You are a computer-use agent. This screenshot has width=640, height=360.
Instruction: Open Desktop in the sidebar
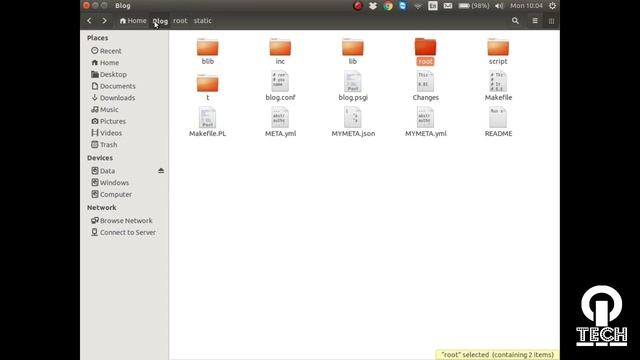click(109, 74)
